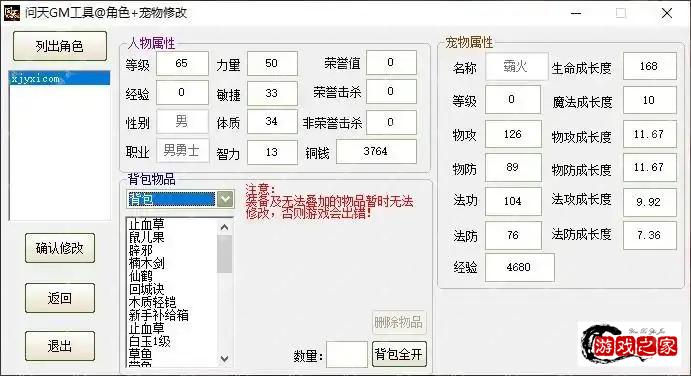The image size is (691, 376).
Task: Click the 法攻成长度 field showing 9.92
Action: (x=650, y=202)
